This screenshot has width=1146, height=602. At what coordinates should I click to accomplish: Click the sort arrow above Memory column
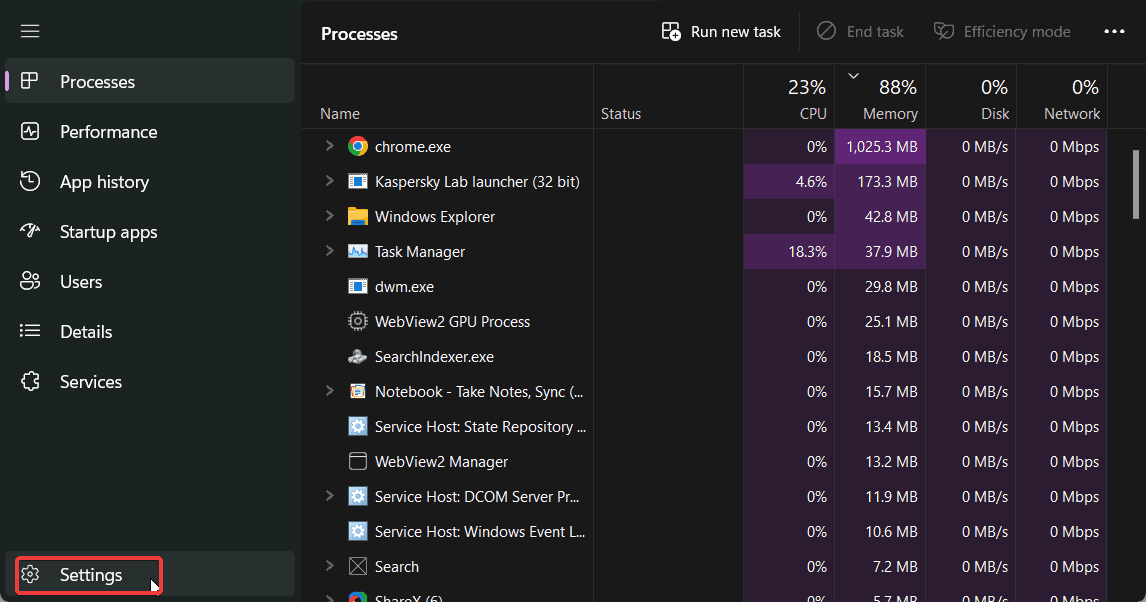(x=853, y=76)
